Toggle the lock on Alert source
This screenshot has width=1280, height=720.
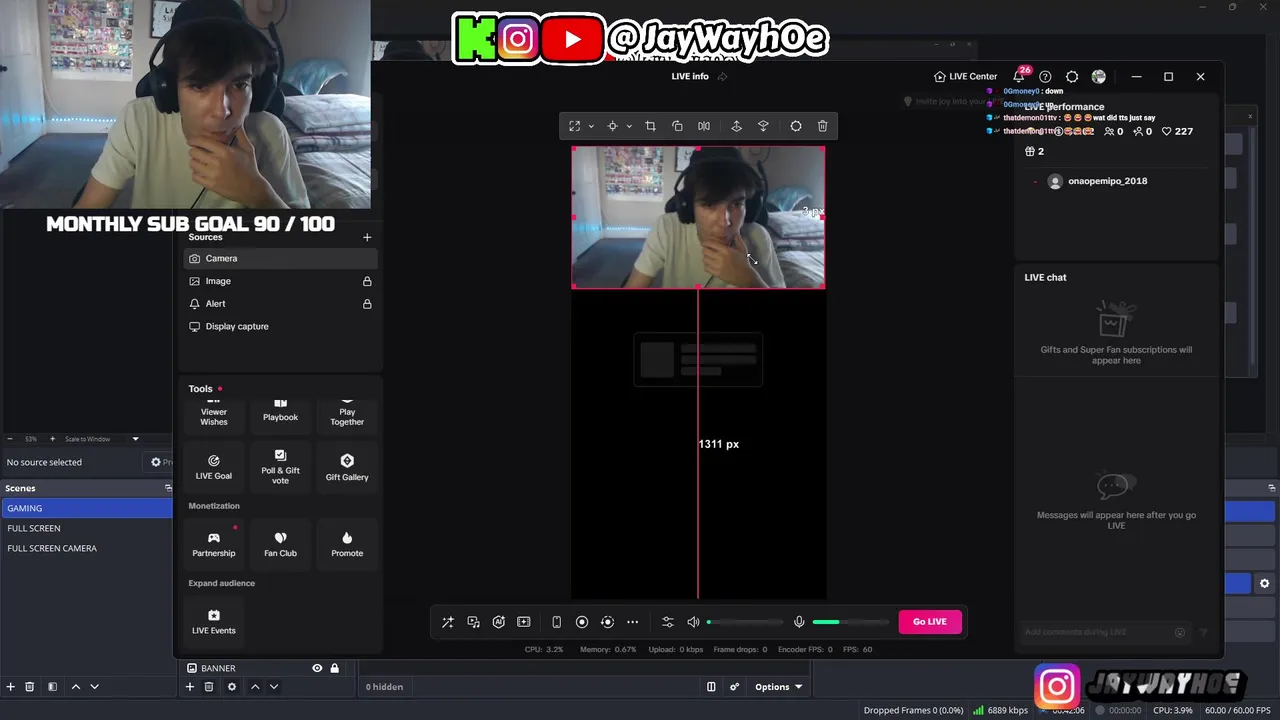(x=367, y=304)
